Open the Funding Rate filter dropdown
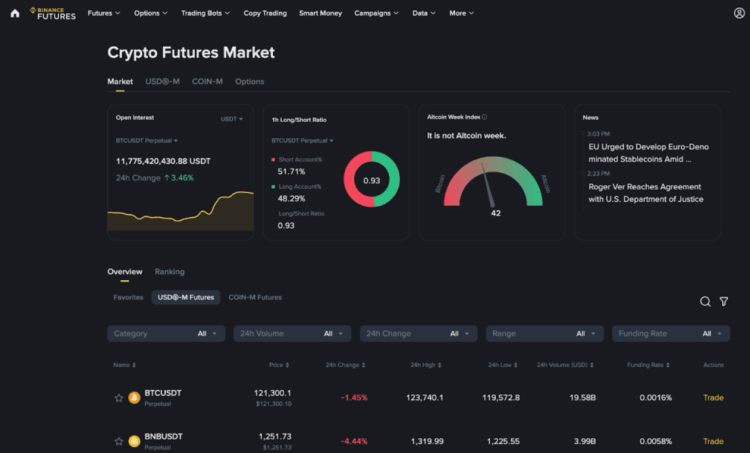The width and height of the screenshot is (750, 453). click(670, 333)
